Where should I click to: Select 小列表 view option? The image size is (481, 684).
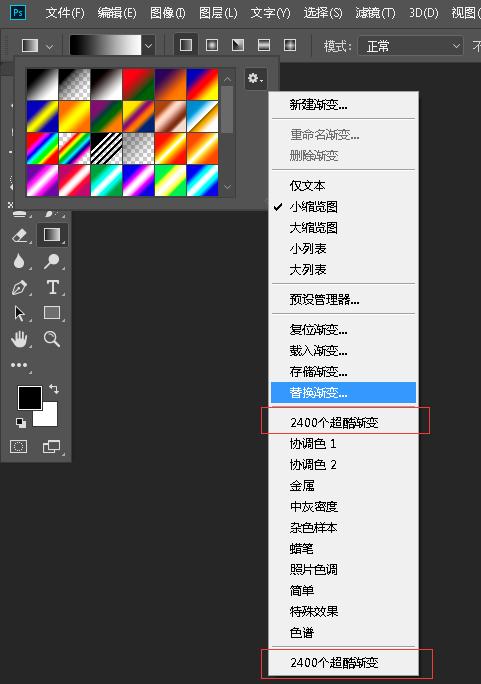(343, 248)
